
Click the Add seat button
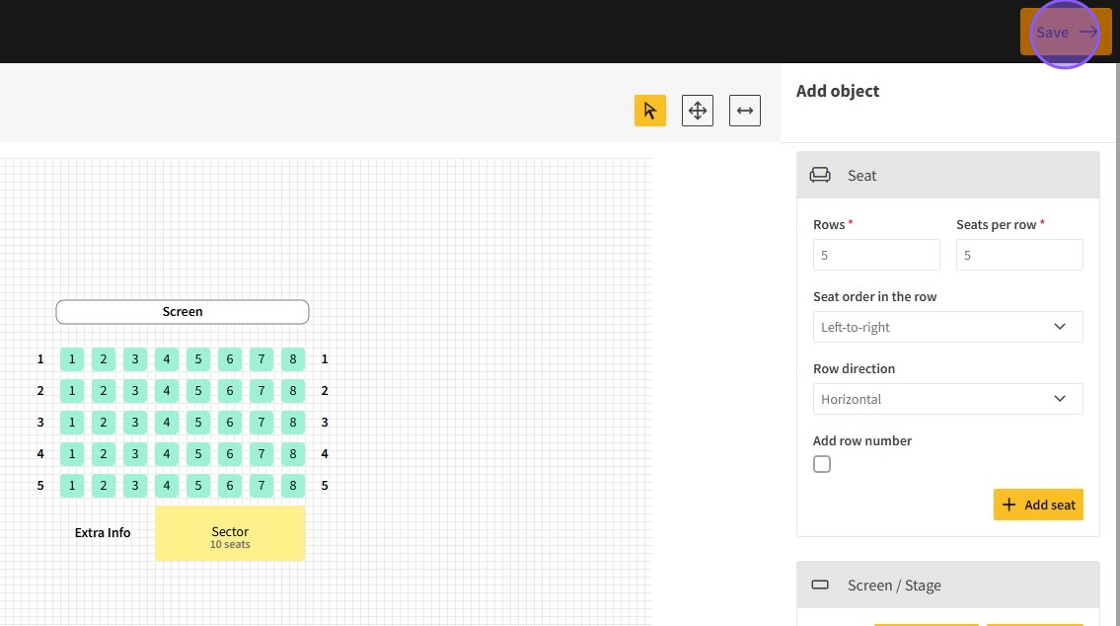click(x=1038, y=505)
